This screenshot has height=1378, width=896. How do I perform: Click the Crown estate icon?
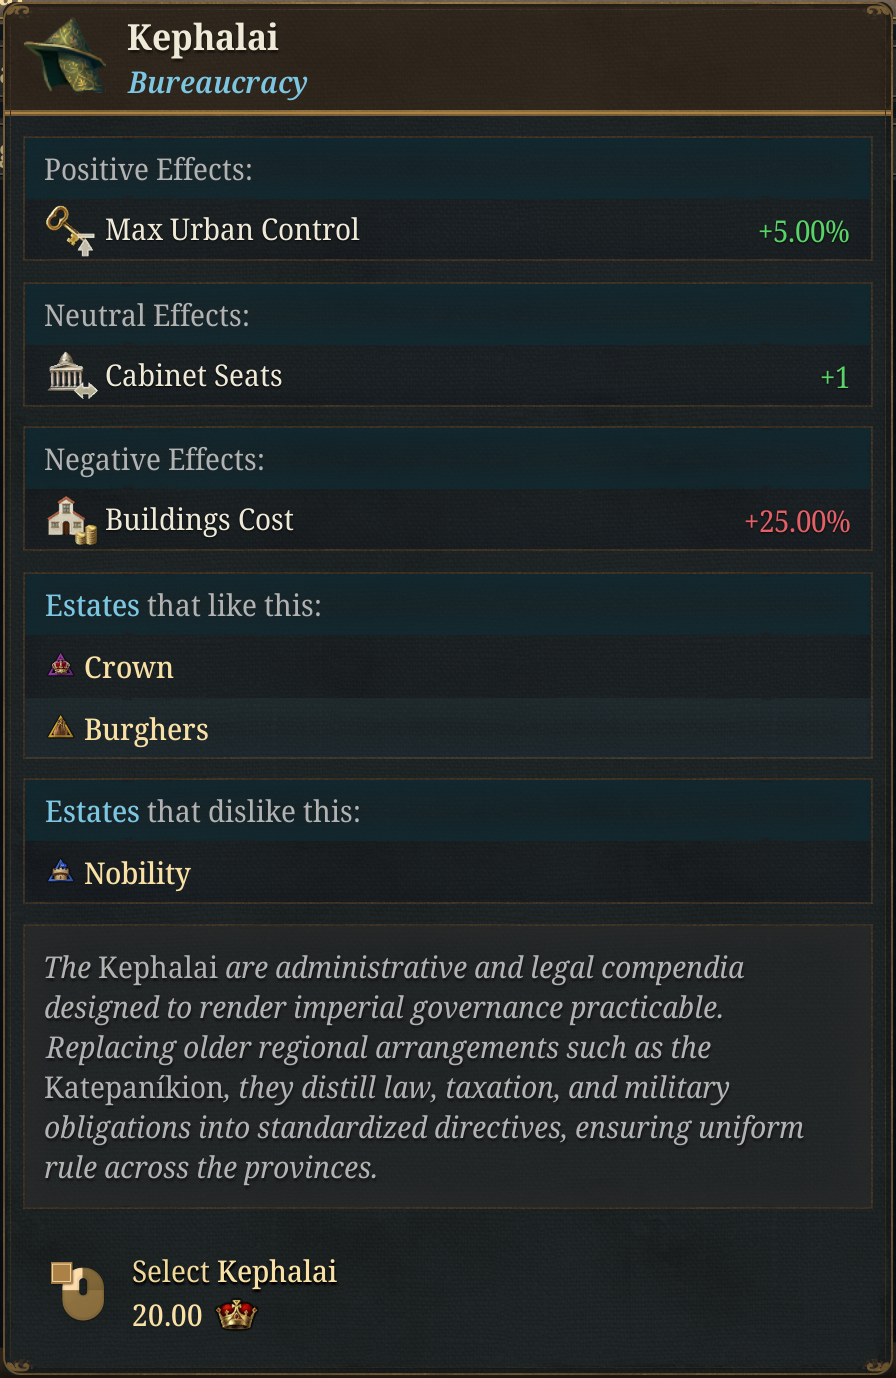click(61, 666)
